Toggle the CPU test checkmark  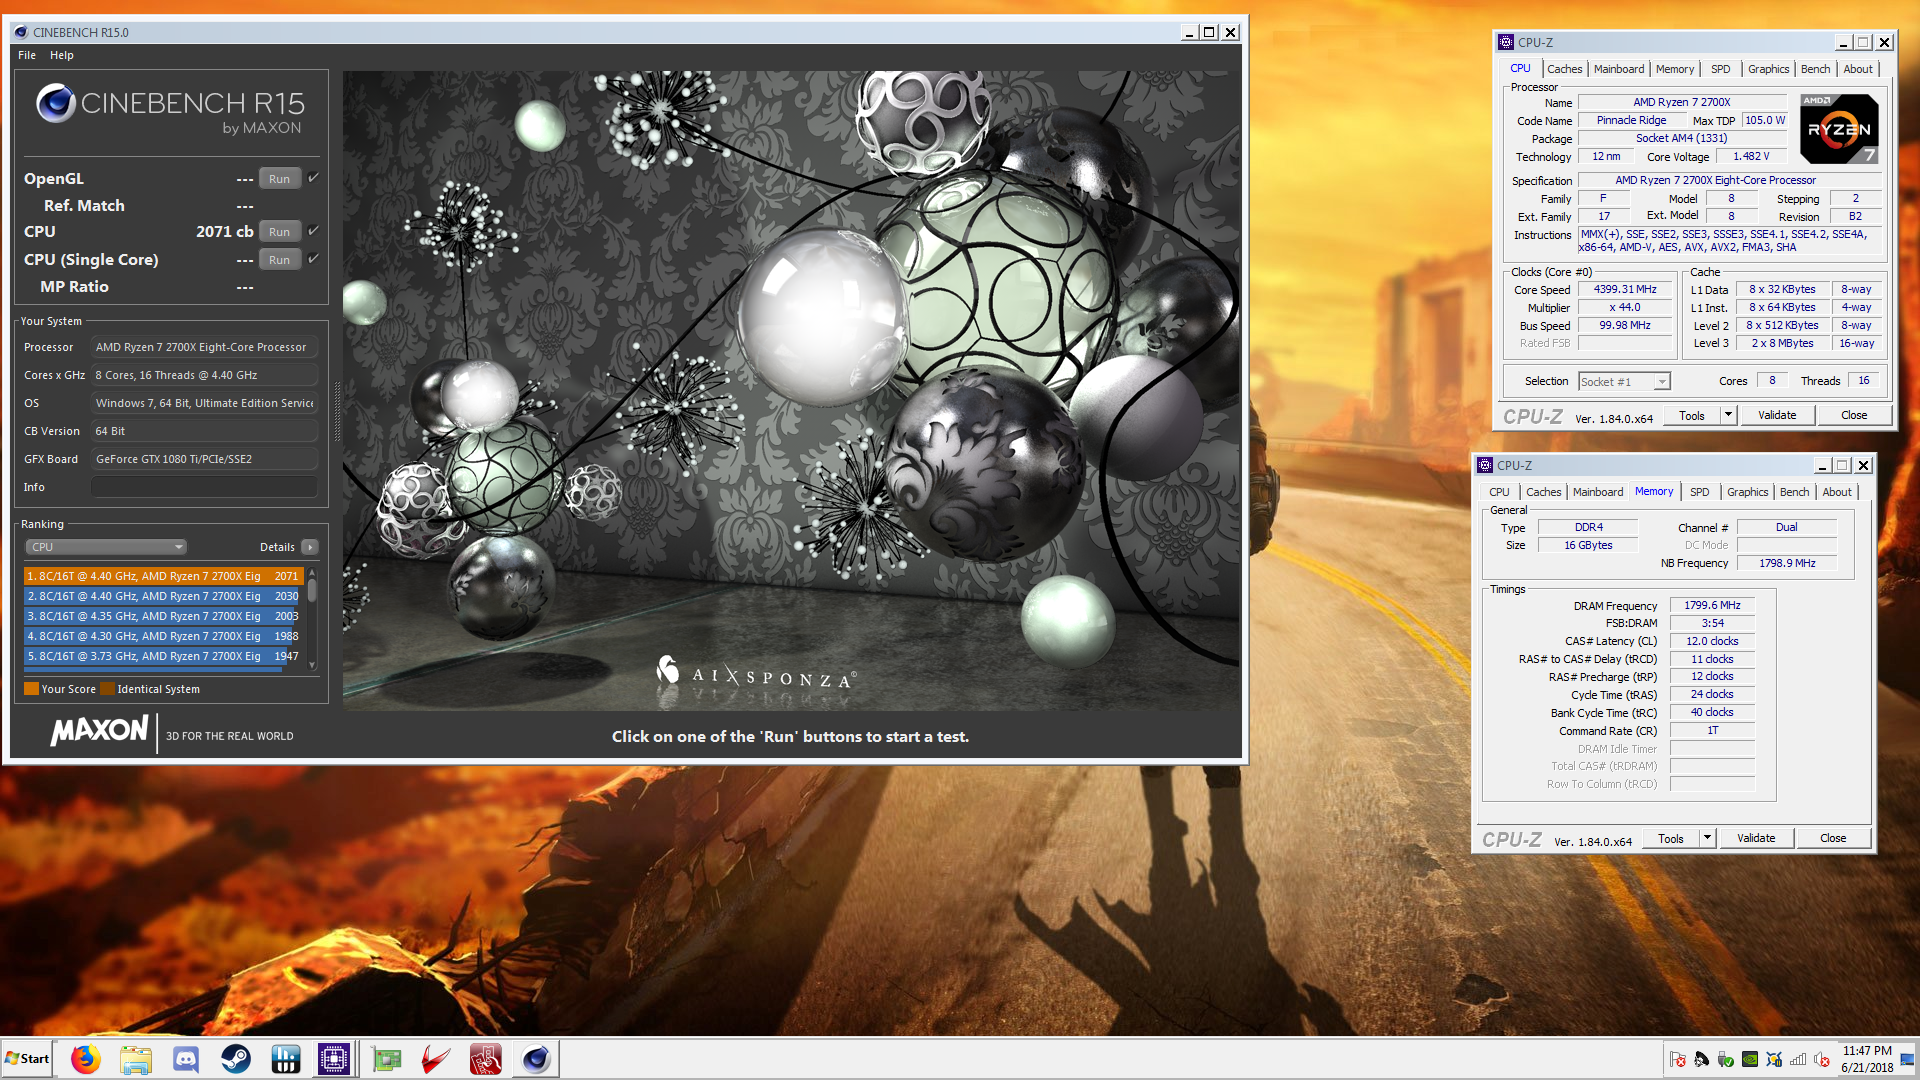[x=313, y=231]
